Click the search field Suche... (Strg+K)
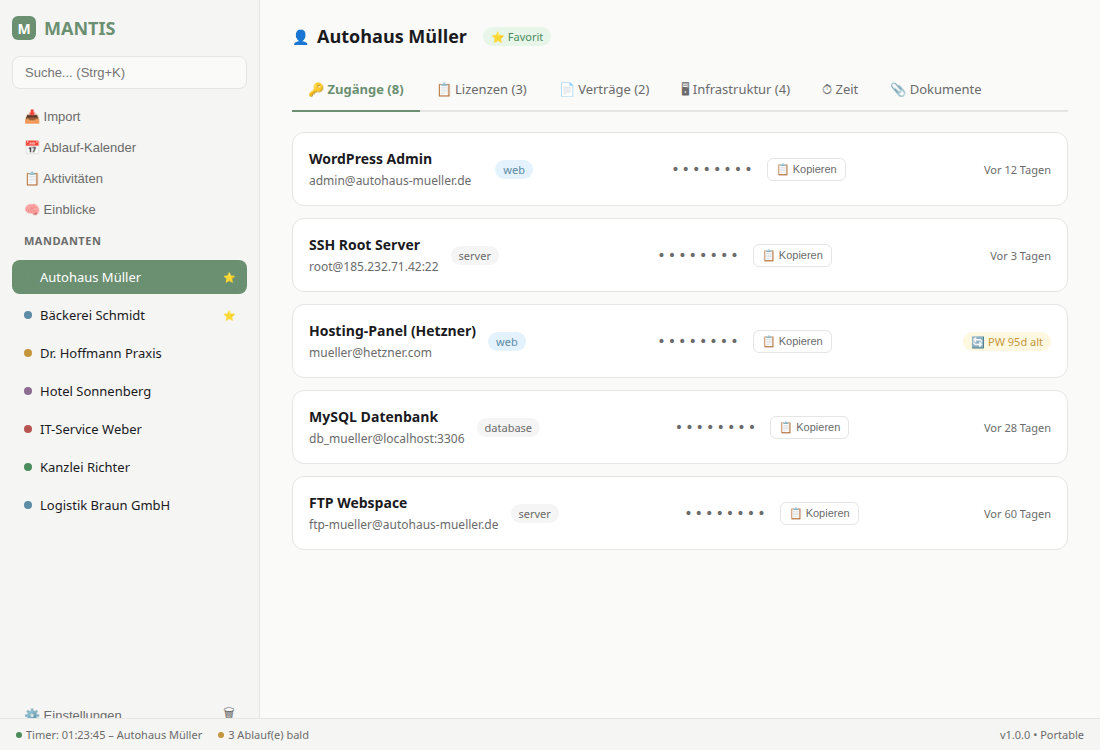This screenshot has width=1100, height=750. coord(129,73)
